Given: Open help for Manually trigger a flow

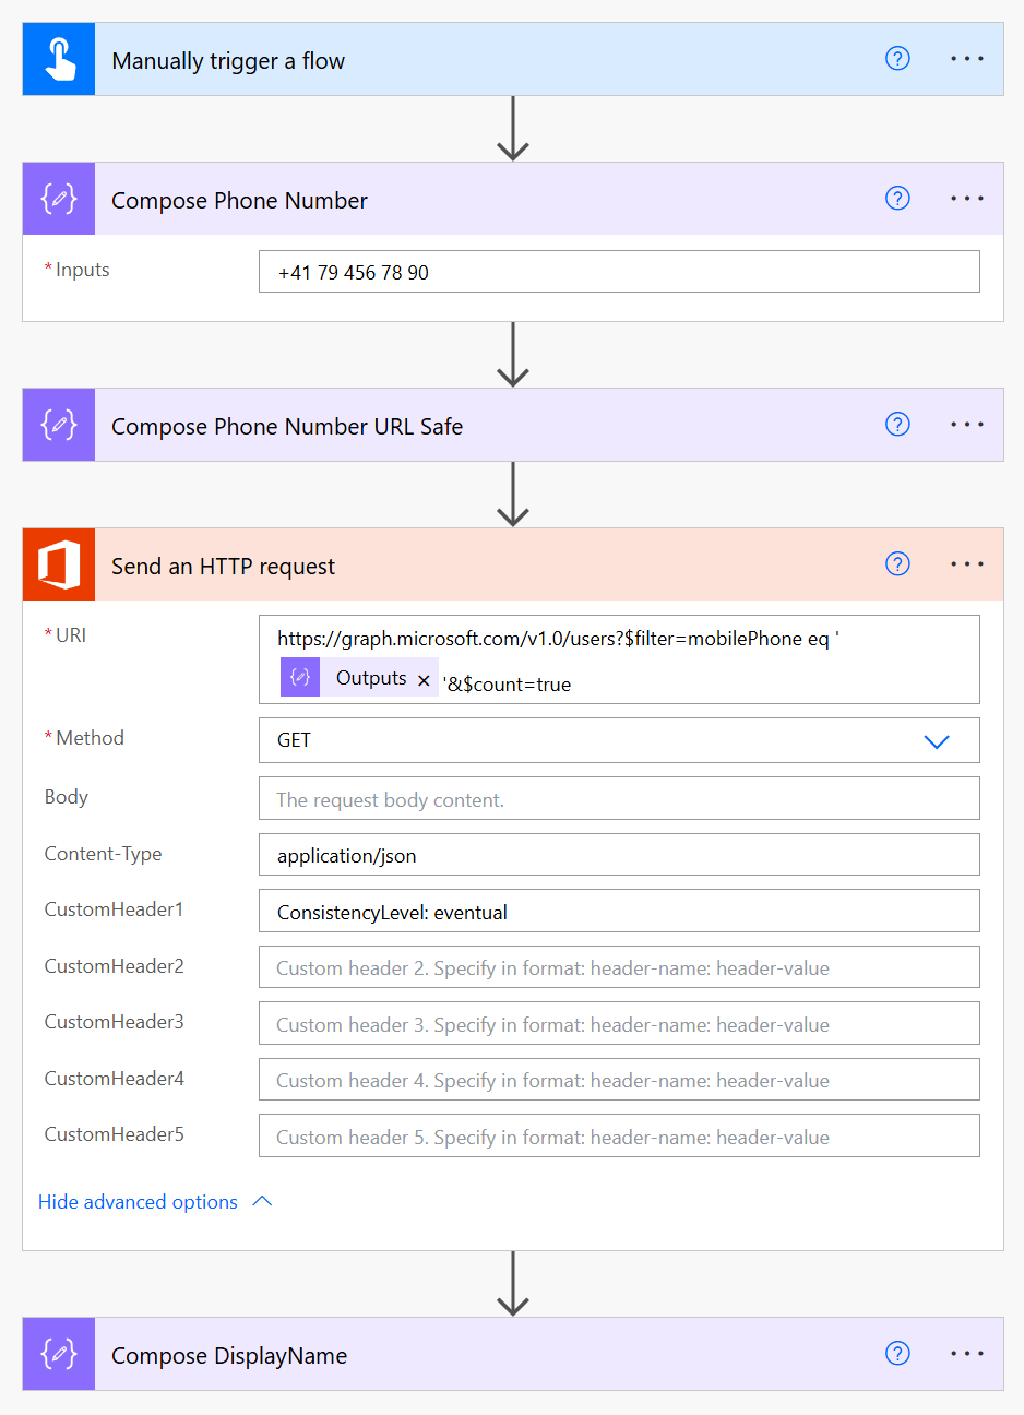Looking at the screenshot, I should pos(897,59).
